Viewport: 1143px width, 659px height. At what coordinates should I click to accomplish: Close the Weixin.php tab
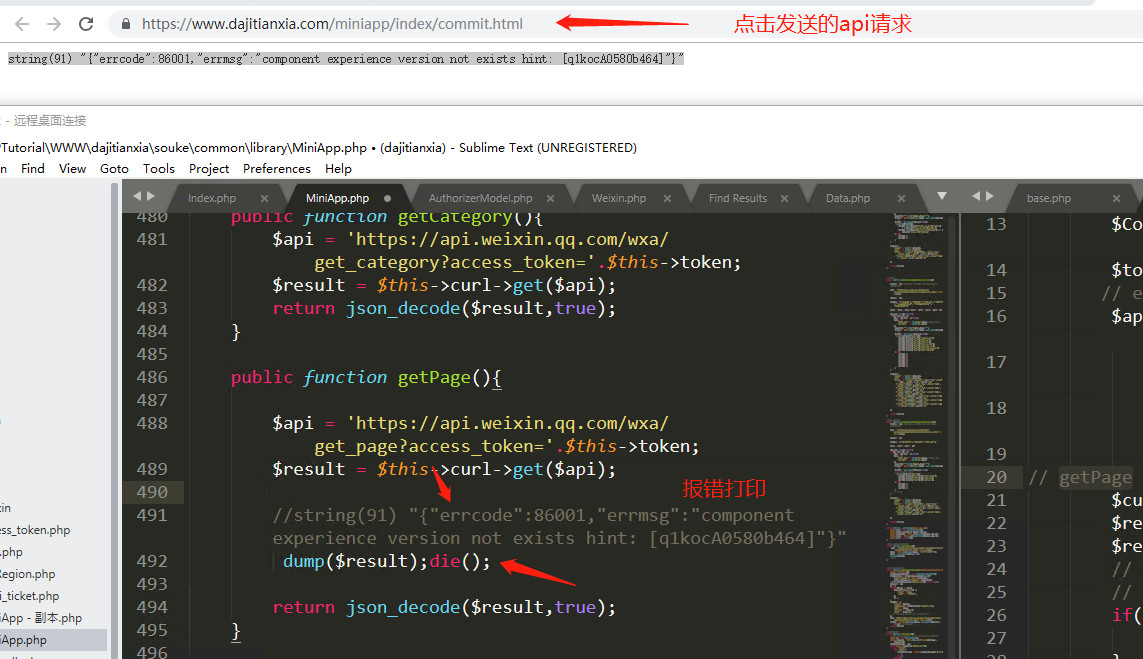pos(667,198)
